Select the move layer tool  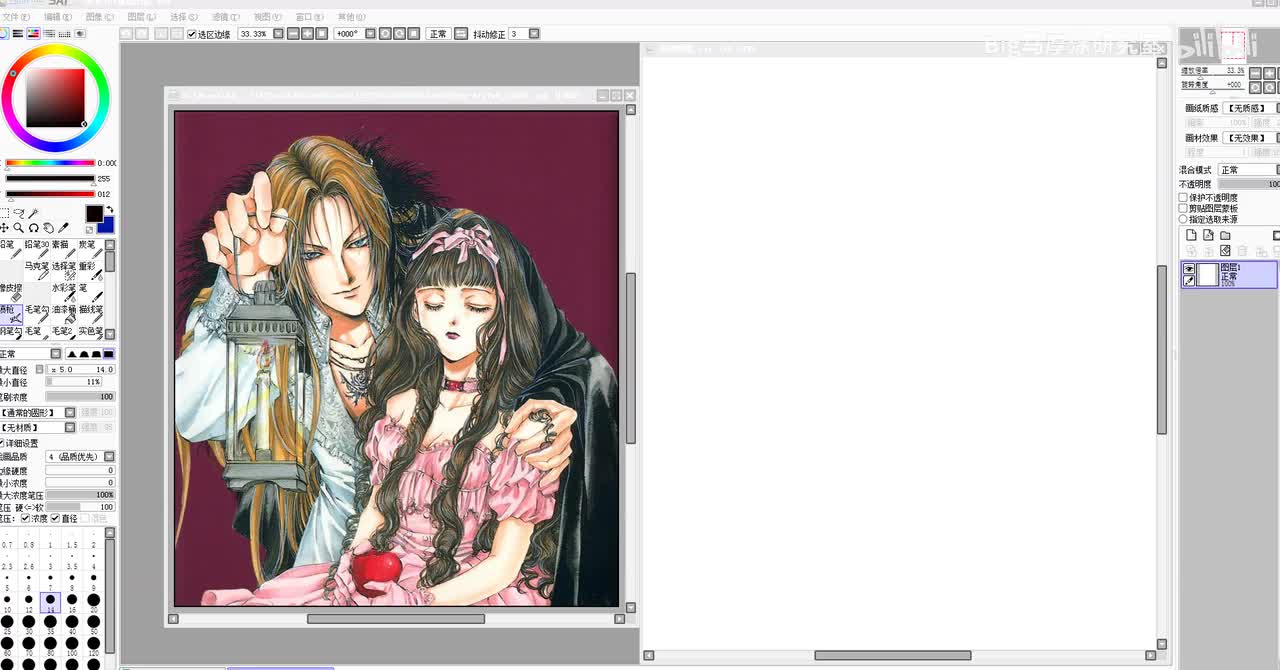point(4,228)
